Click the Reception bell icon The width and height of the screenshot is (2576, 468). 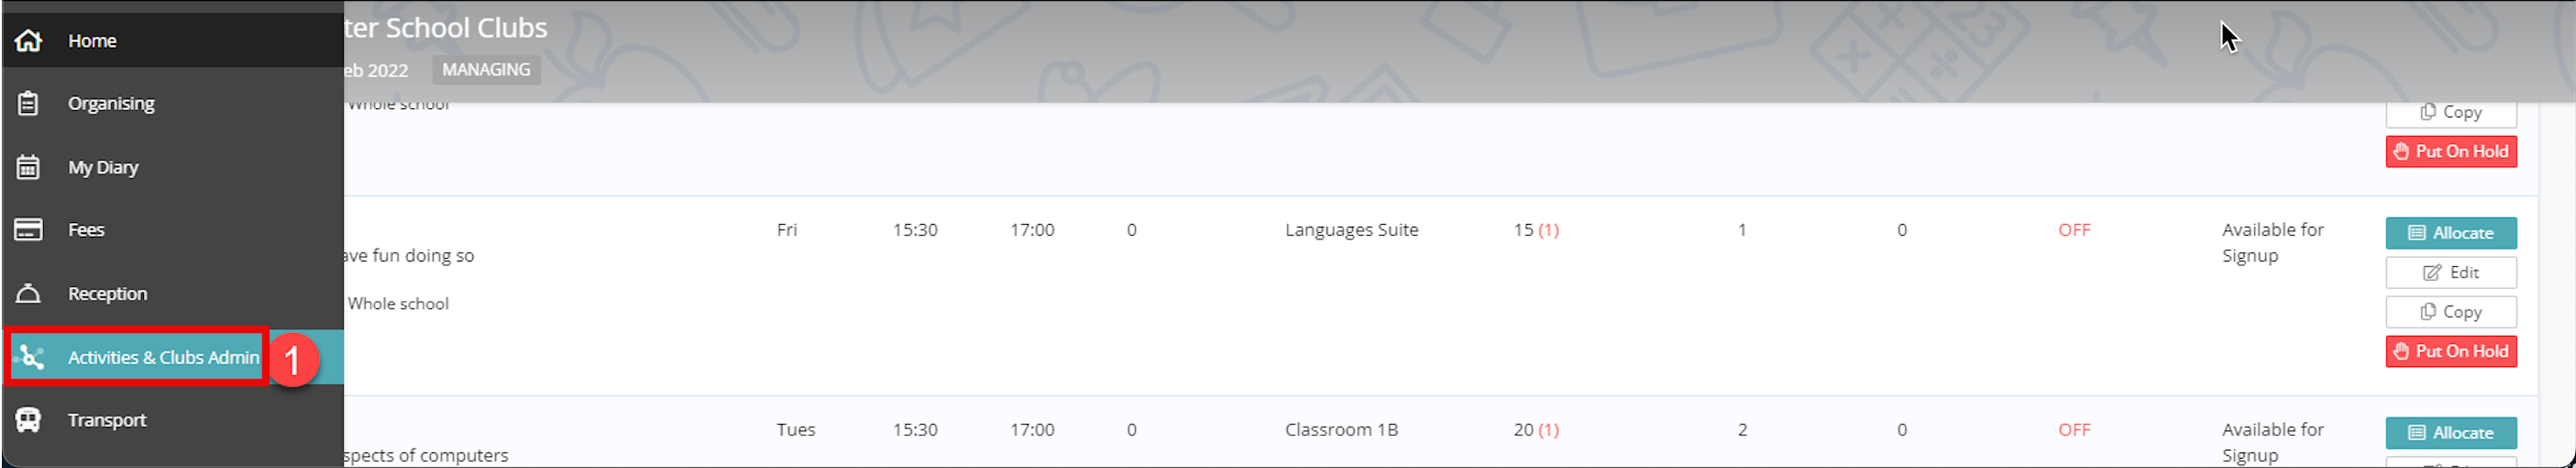28,293
